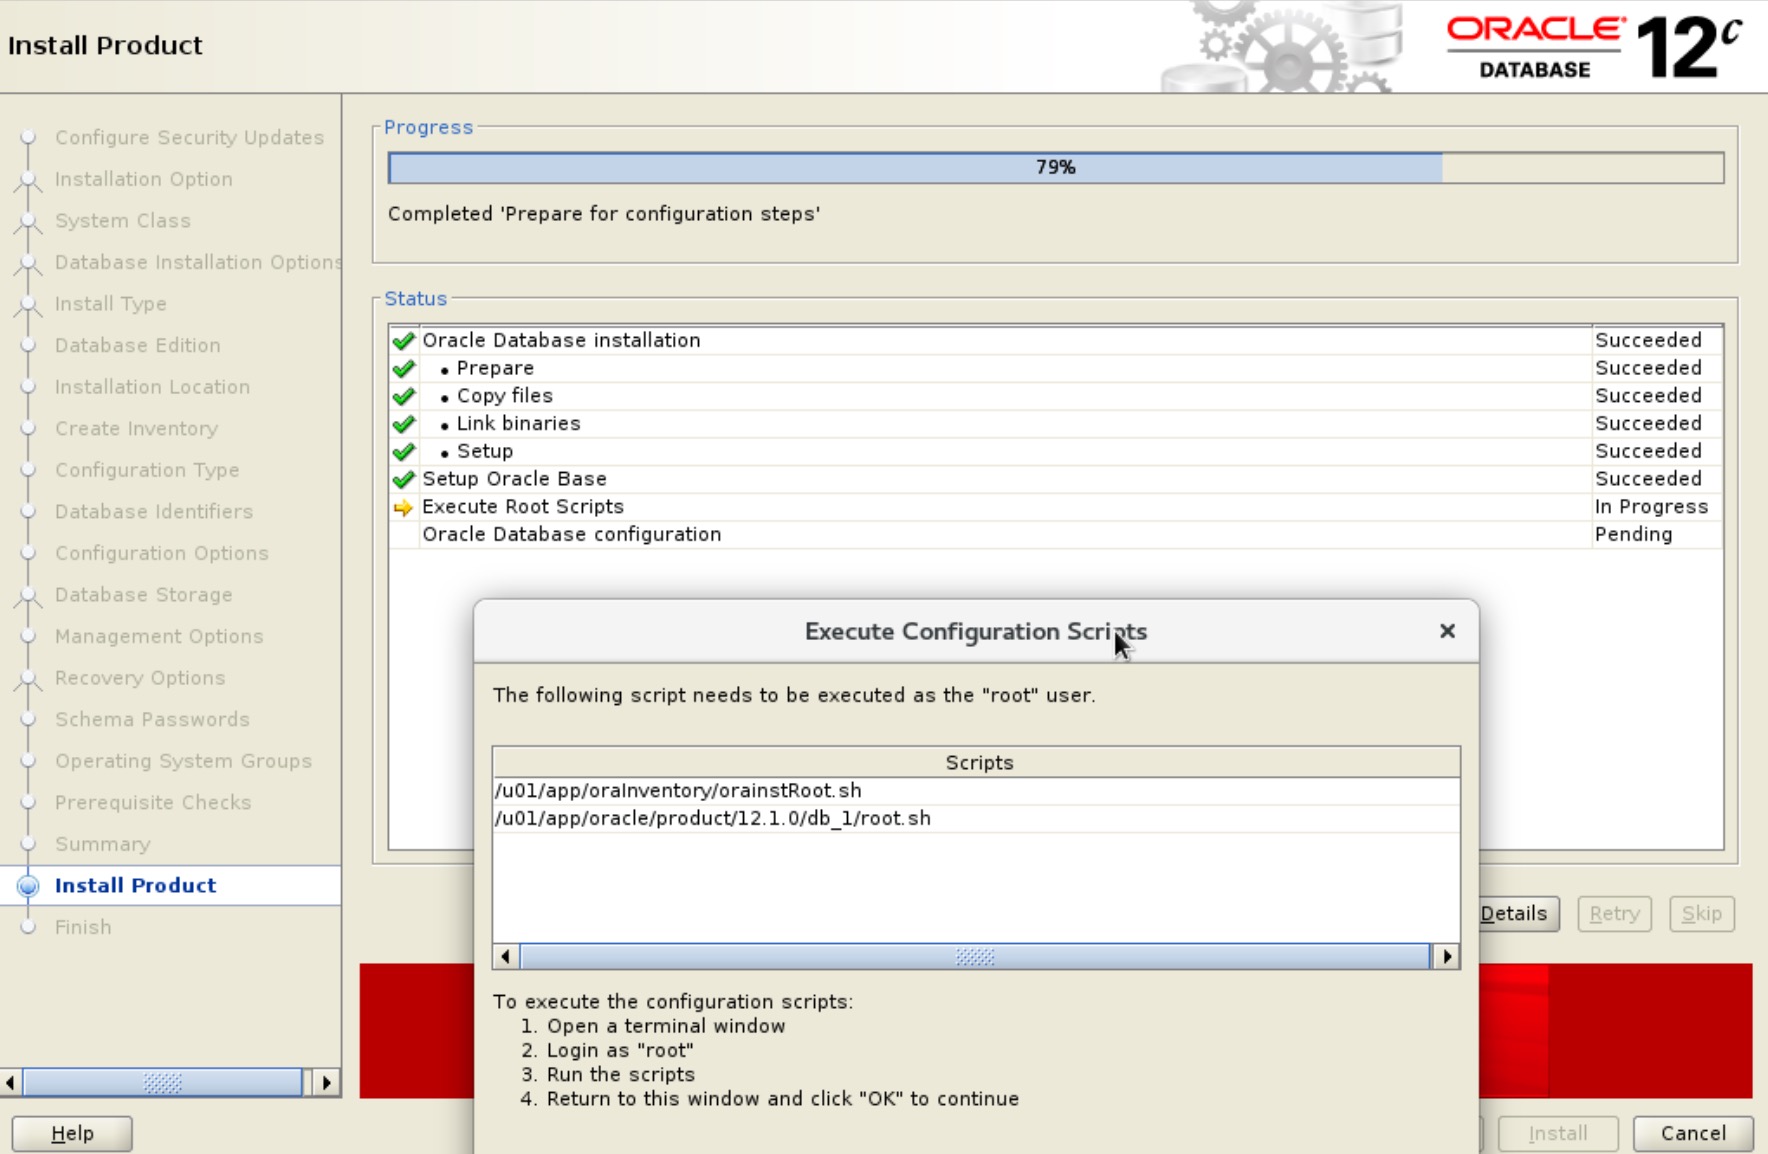Screen dimensions: 1768x1154
Task: Select Recovery Options step
Action: (x=140, y=678)
